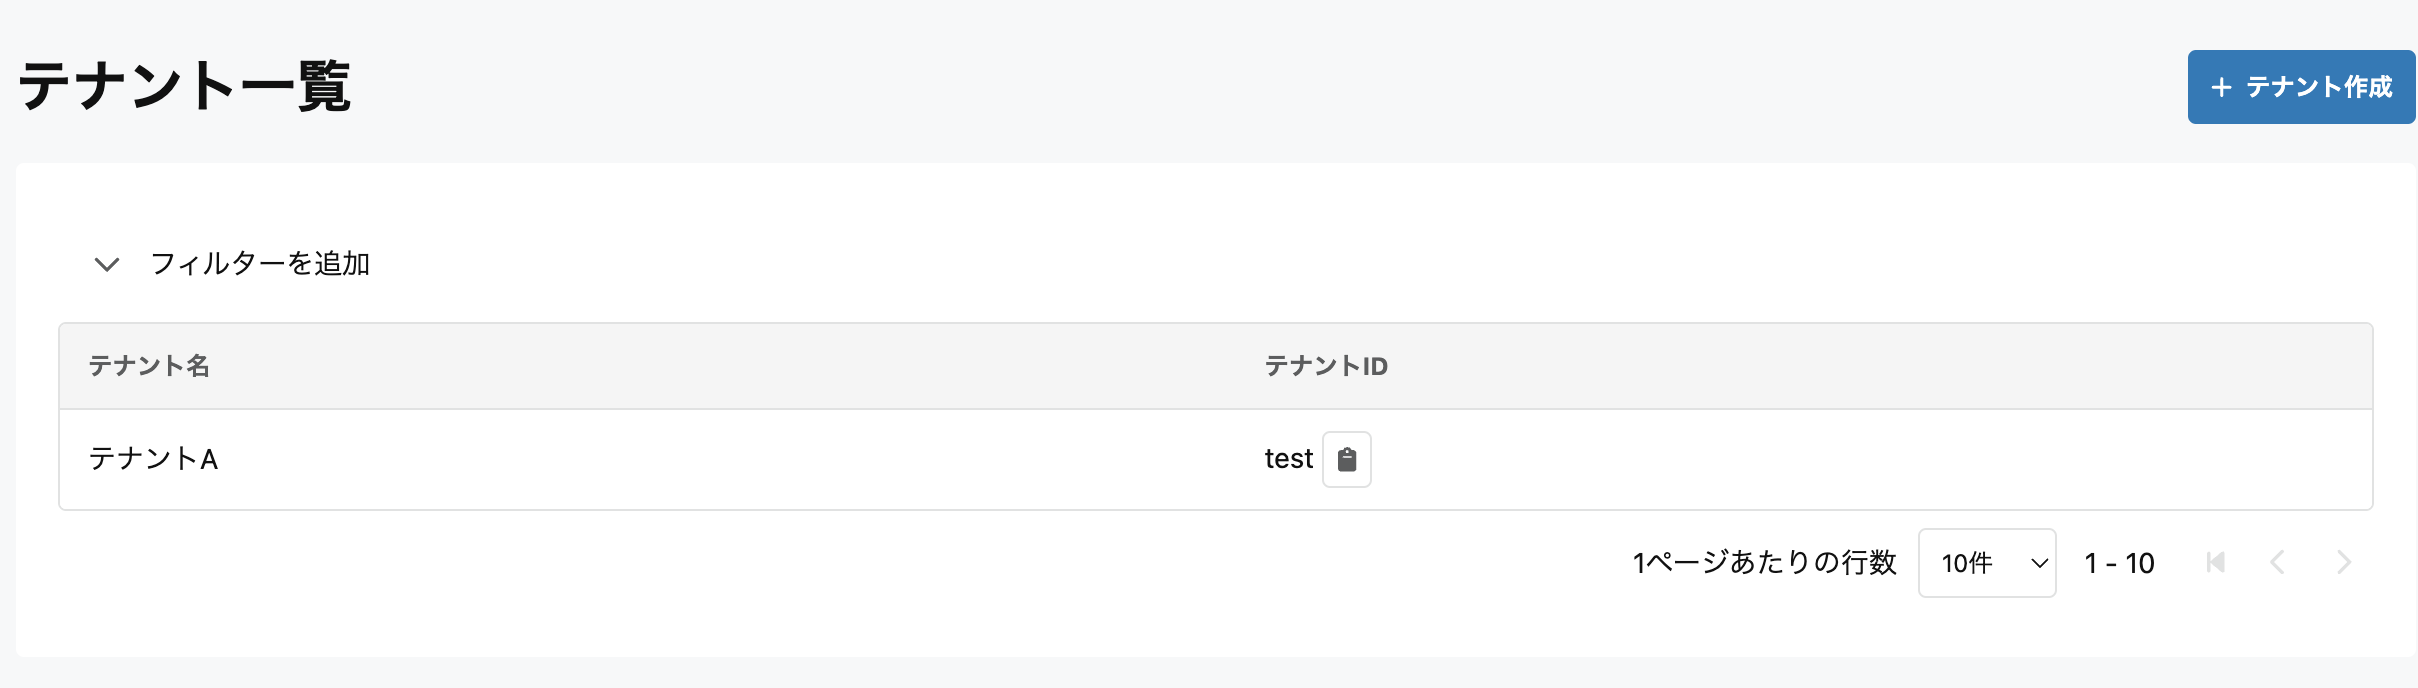Click the first-page pagination icon

click(2216, 563)
